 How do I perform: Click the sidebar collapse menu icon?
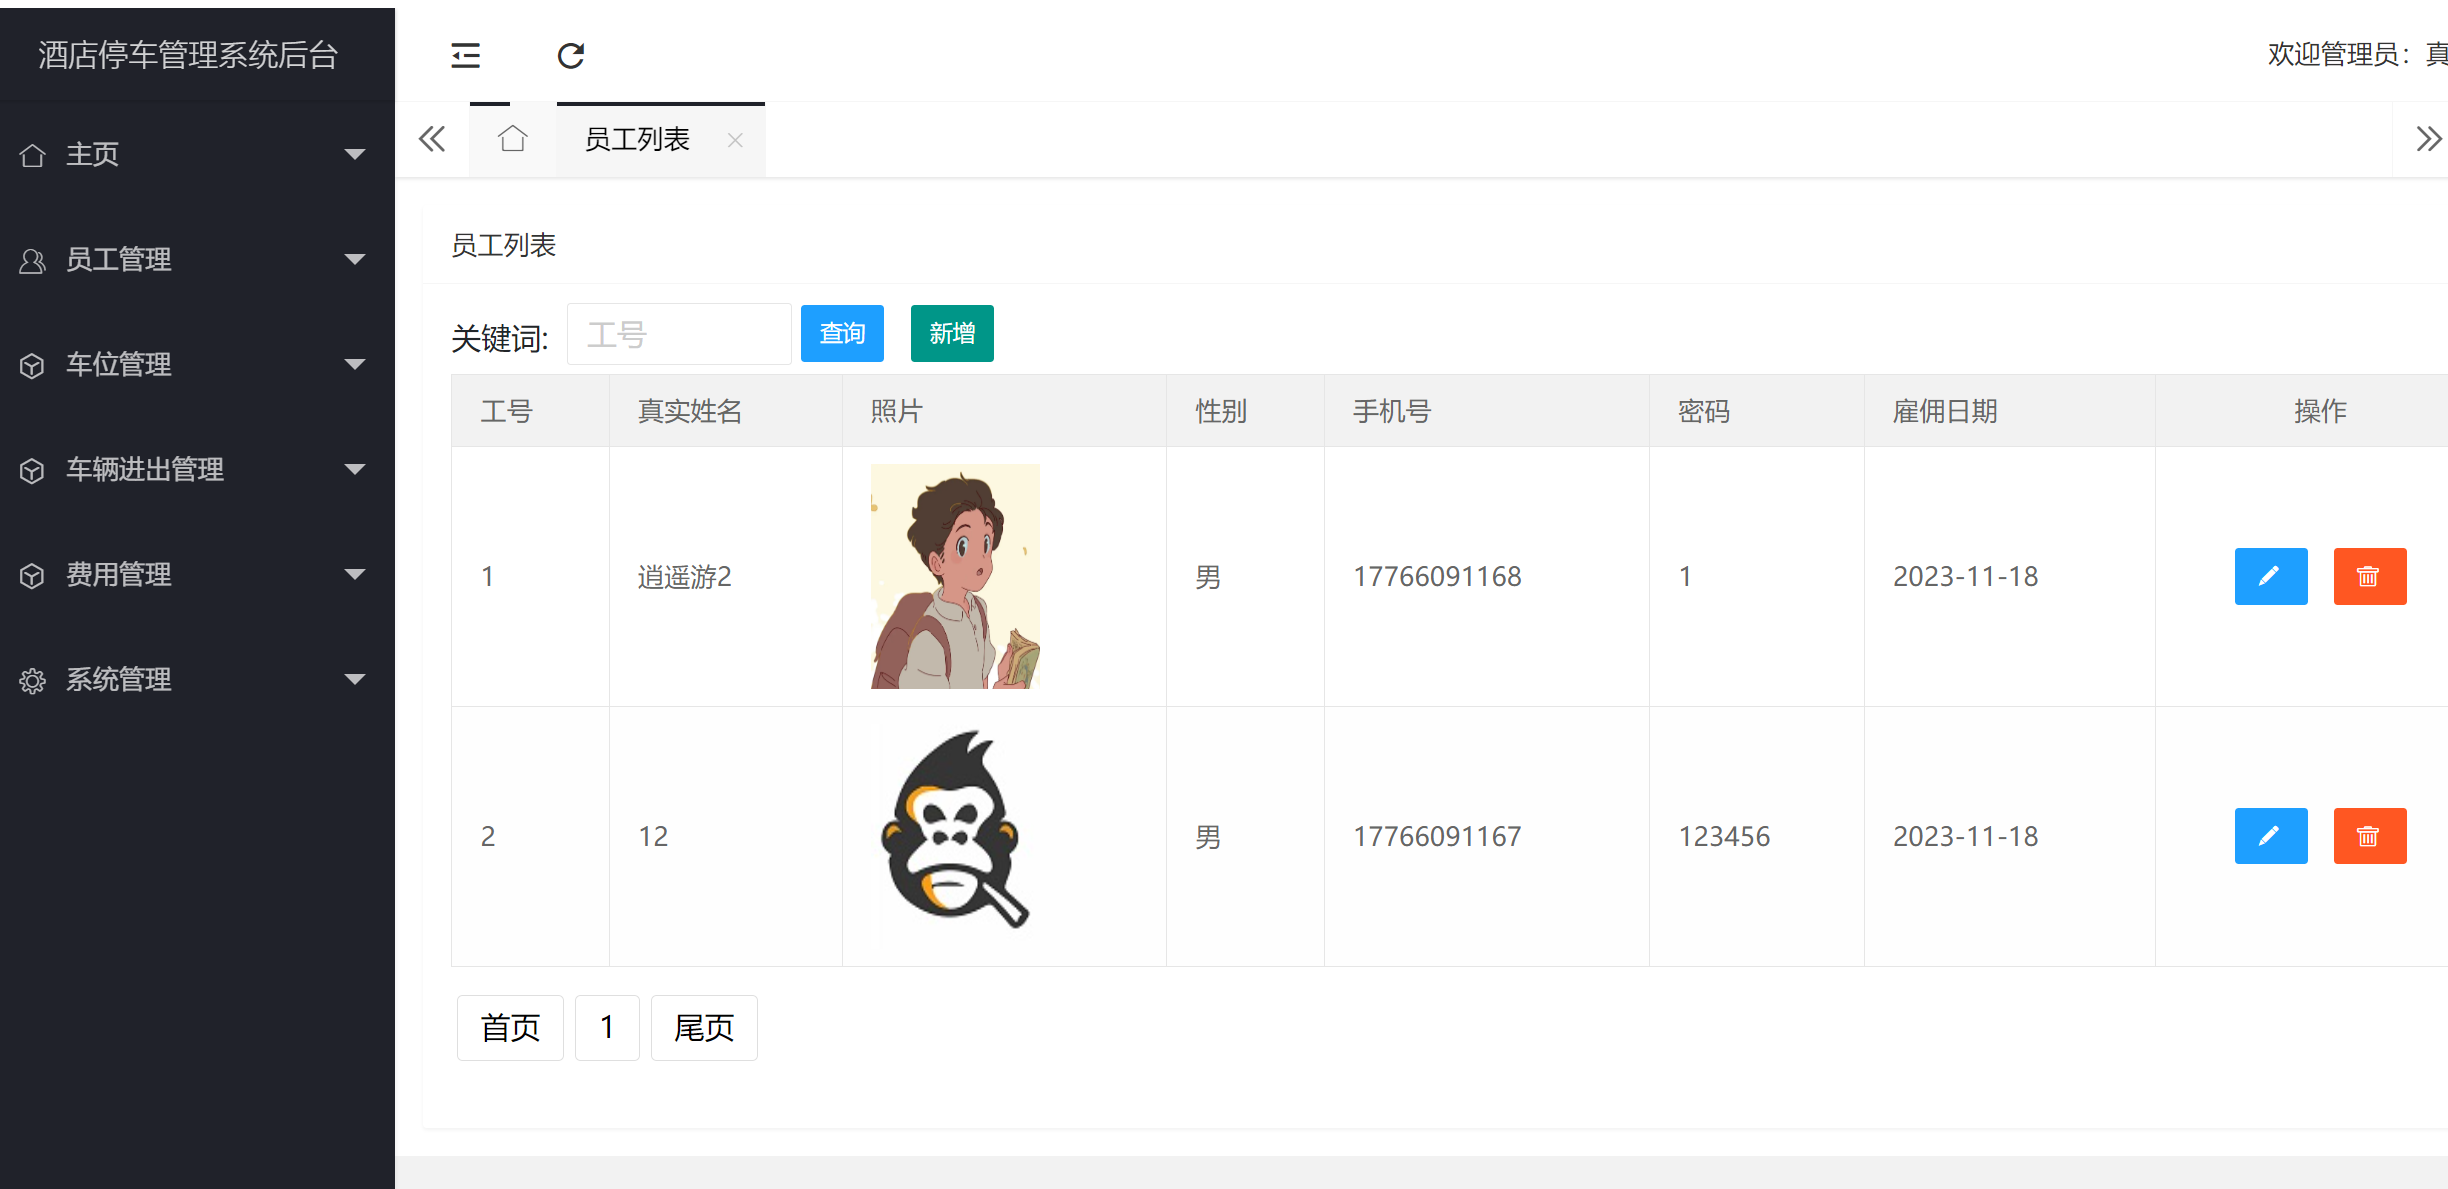click(466, 55)
